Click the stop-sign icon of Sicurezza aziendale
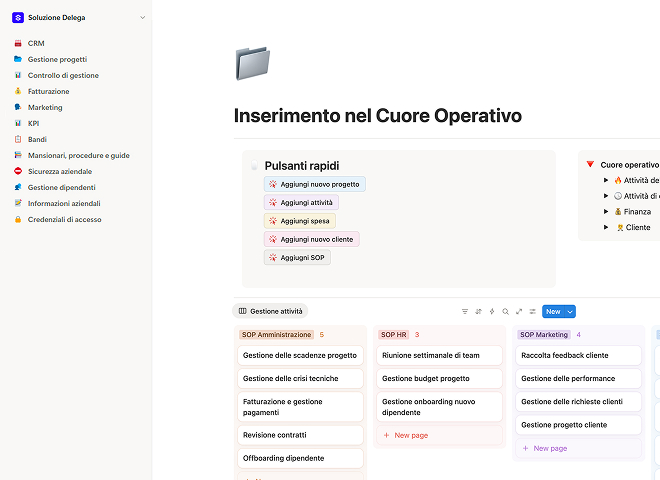 [x=18, y=171]
